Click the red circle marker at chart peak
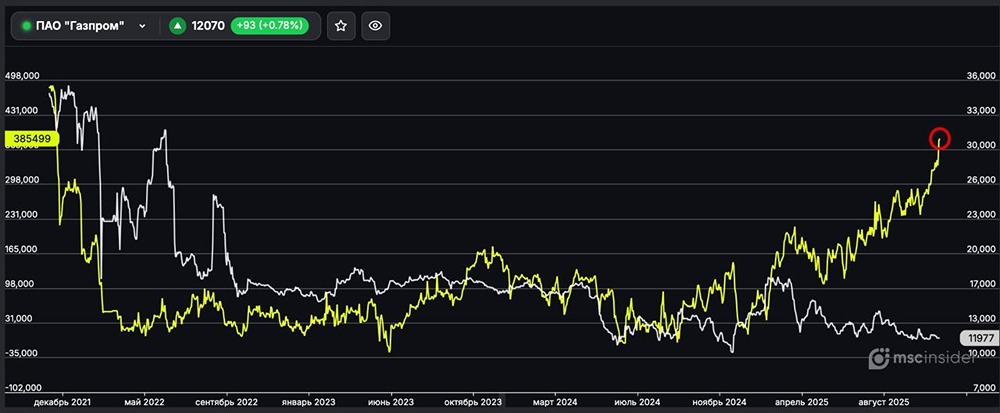 [x=939, y=138]
